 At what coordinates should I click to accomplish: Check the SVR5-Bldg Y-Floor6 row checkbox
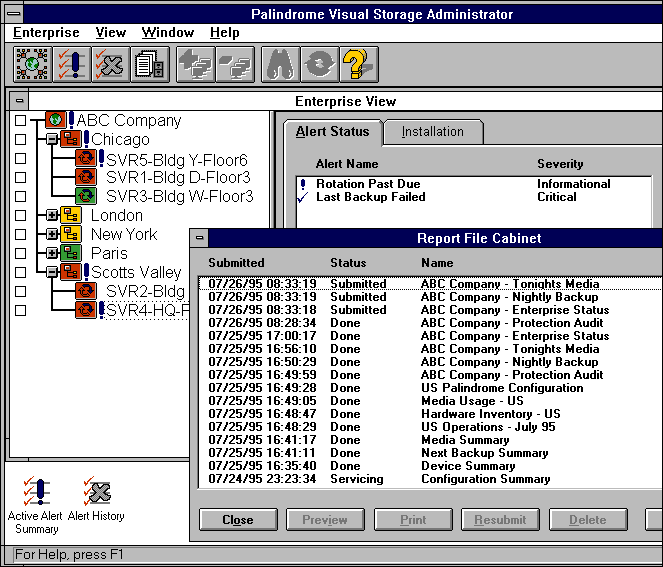coord(20,158)
